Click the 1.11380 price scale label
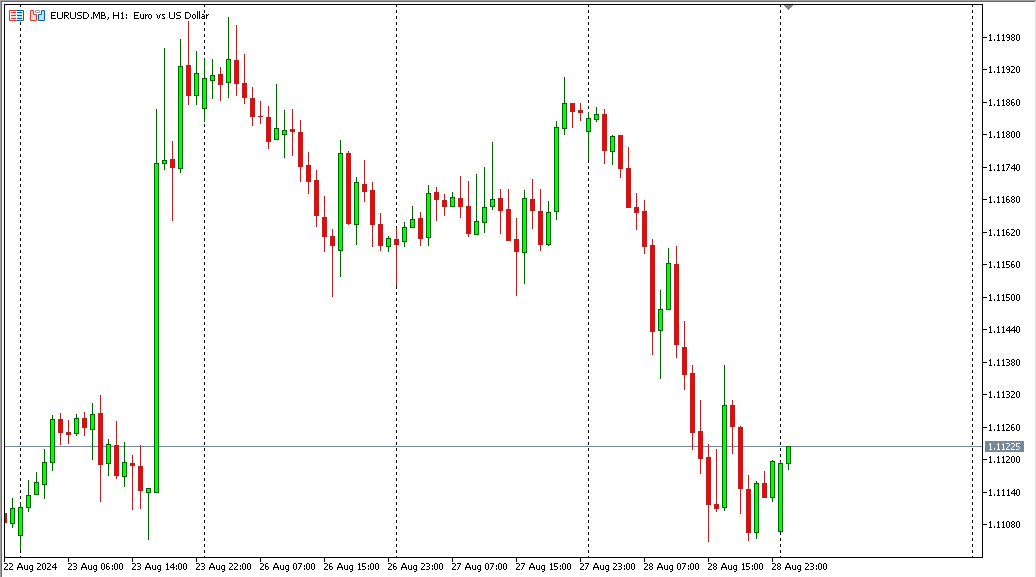 point(1004,363)
